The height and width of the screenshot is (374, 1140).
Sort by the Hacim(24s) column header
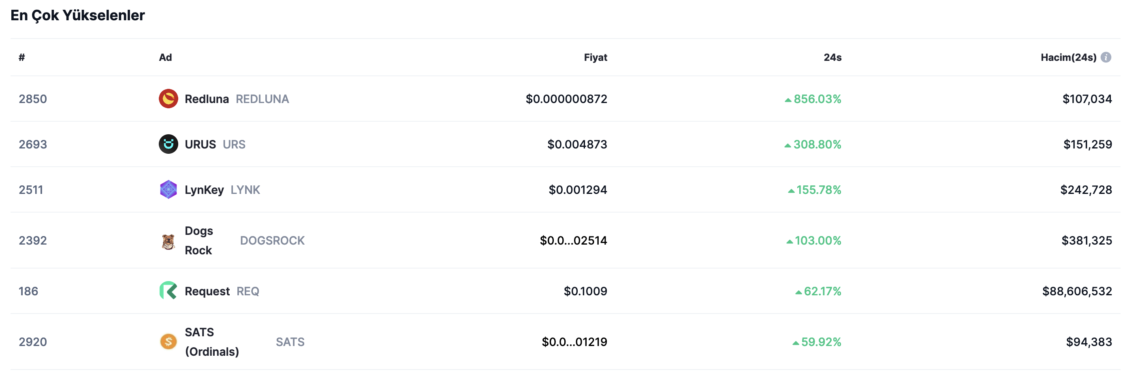[x=1068, y=57]
